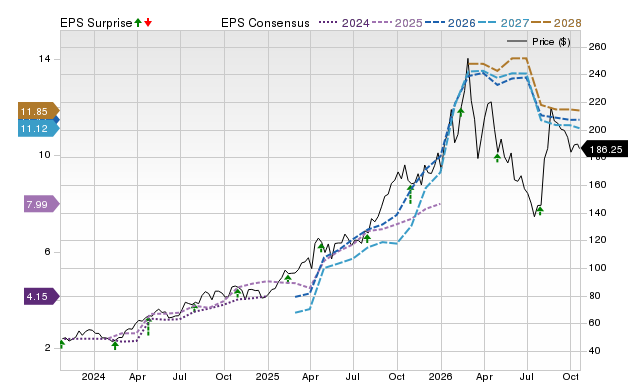
Task: Click the 11.85 value tag for 2028
Action: [x=38, y=111]
